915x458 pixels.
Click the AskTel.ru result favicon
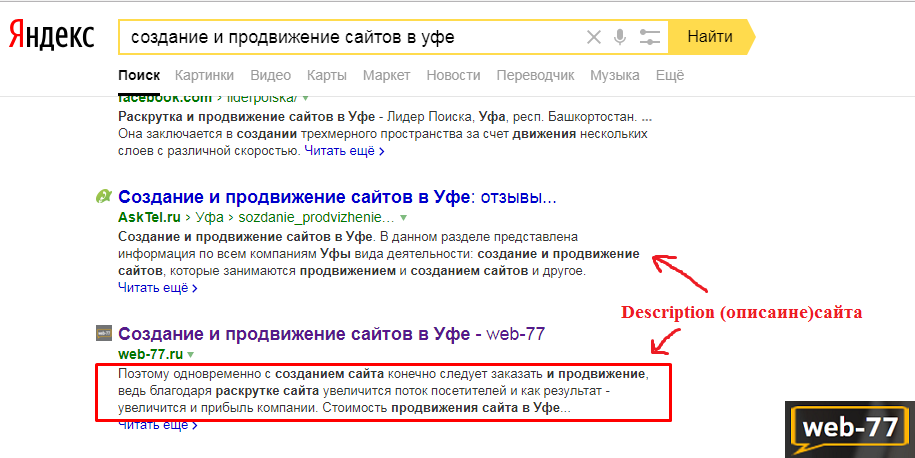coord(103,197)
